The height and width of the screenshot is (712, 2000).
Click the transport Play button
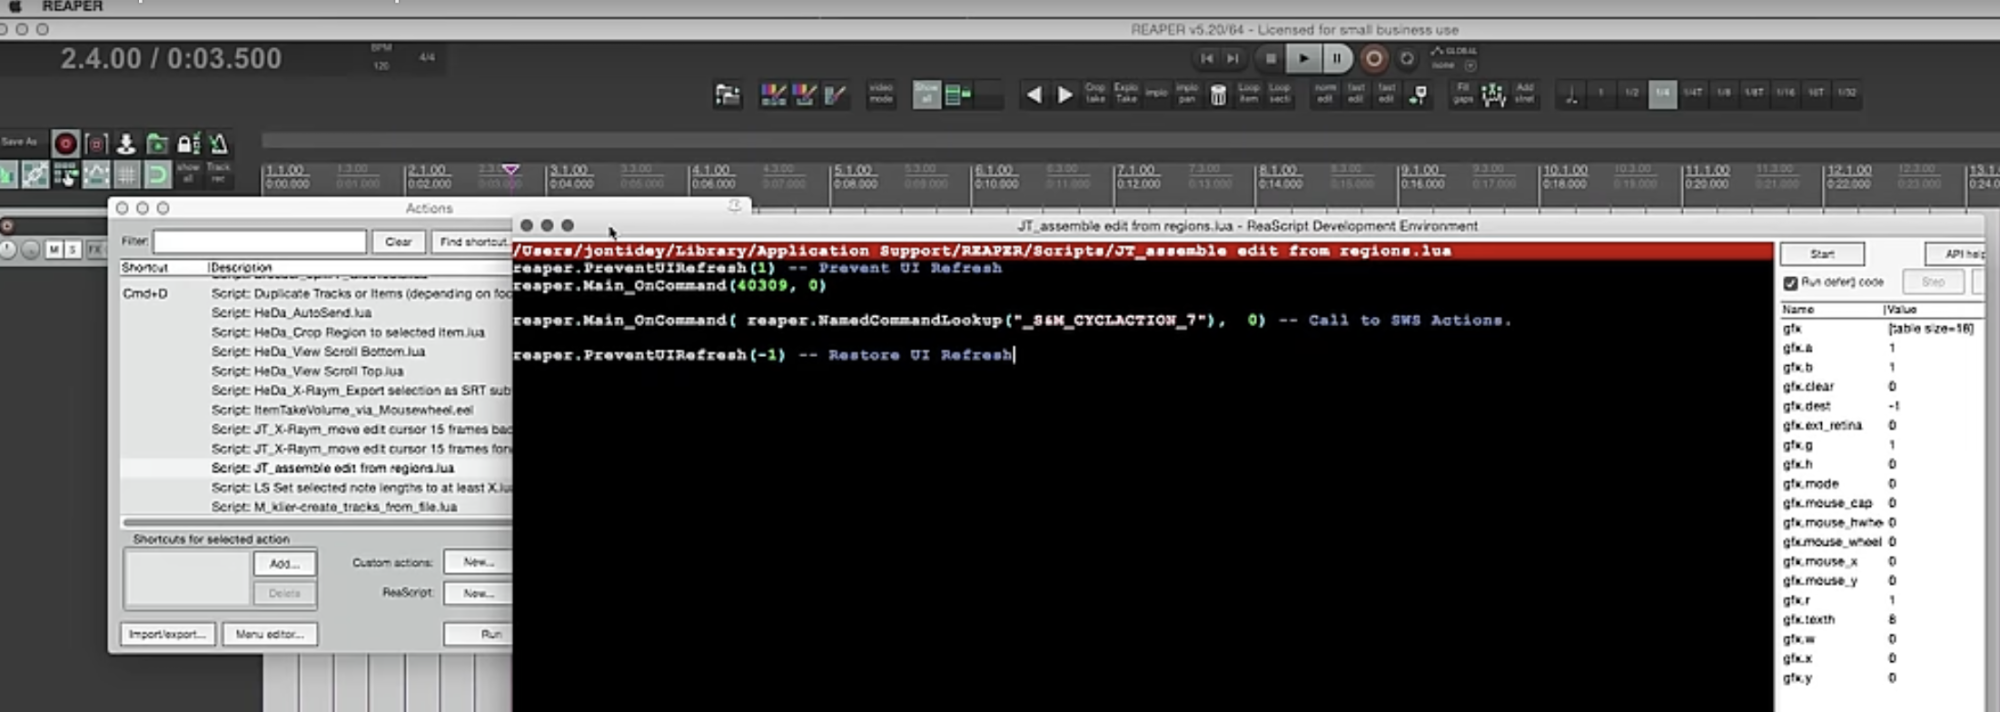(x=1303, y=58)
